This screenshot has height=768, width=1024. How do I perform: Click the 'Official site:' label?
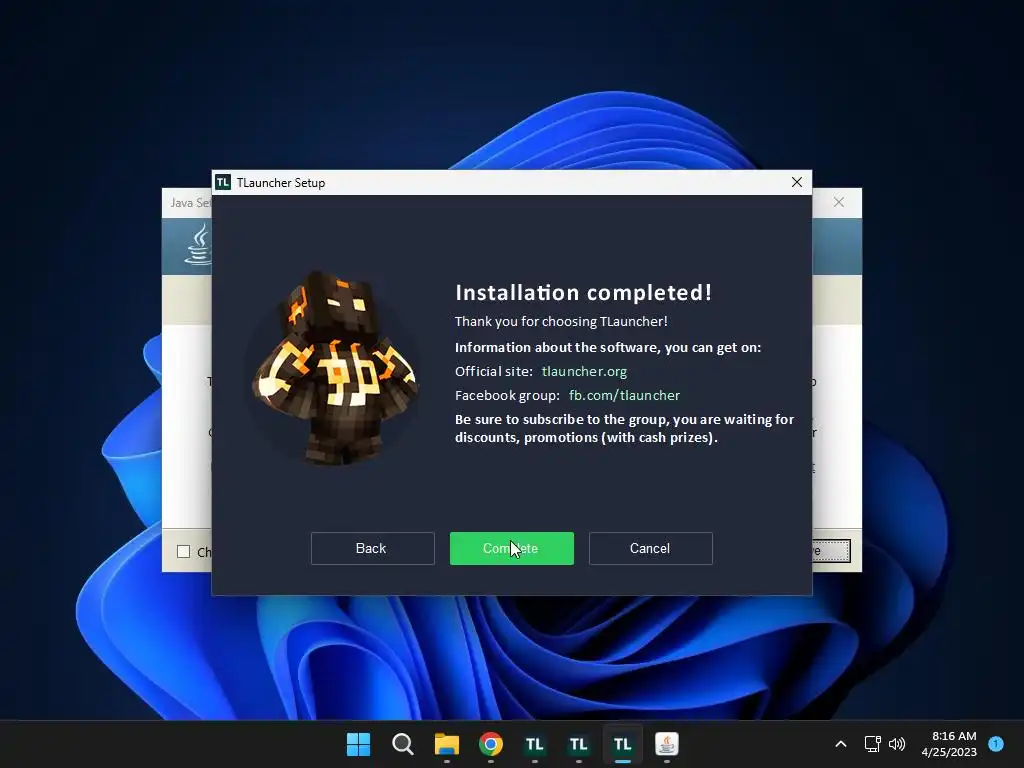point(494,372)
